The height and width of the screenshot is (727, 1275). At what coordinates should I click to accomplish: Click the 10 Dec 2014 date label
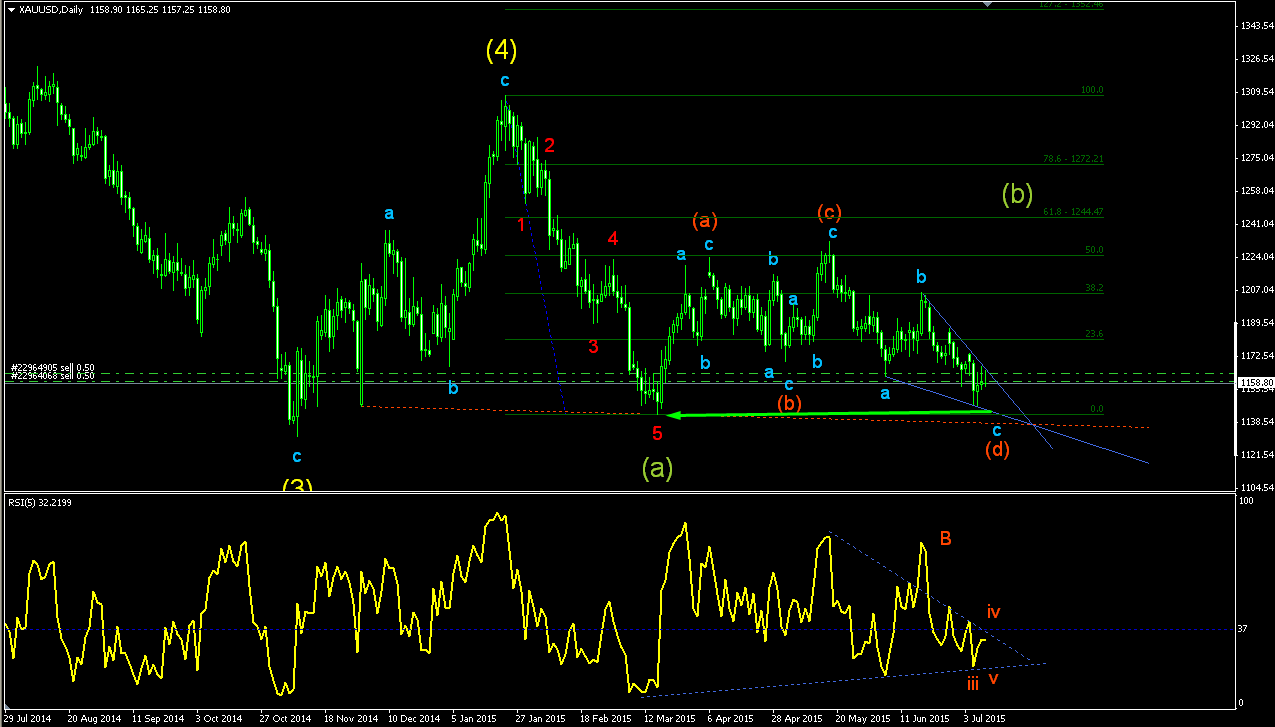click(413, 718)
